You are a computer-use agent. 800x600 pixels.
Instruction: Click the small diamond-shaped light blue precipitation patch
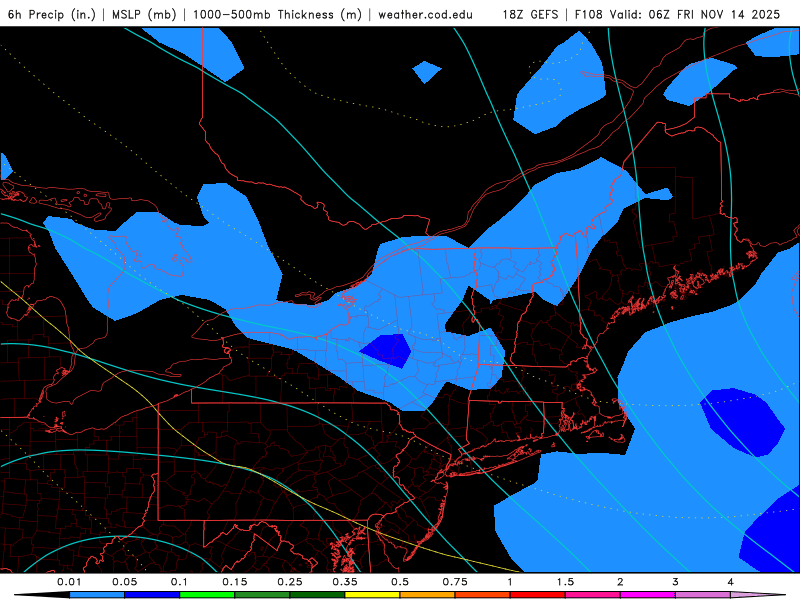[427, 72]
